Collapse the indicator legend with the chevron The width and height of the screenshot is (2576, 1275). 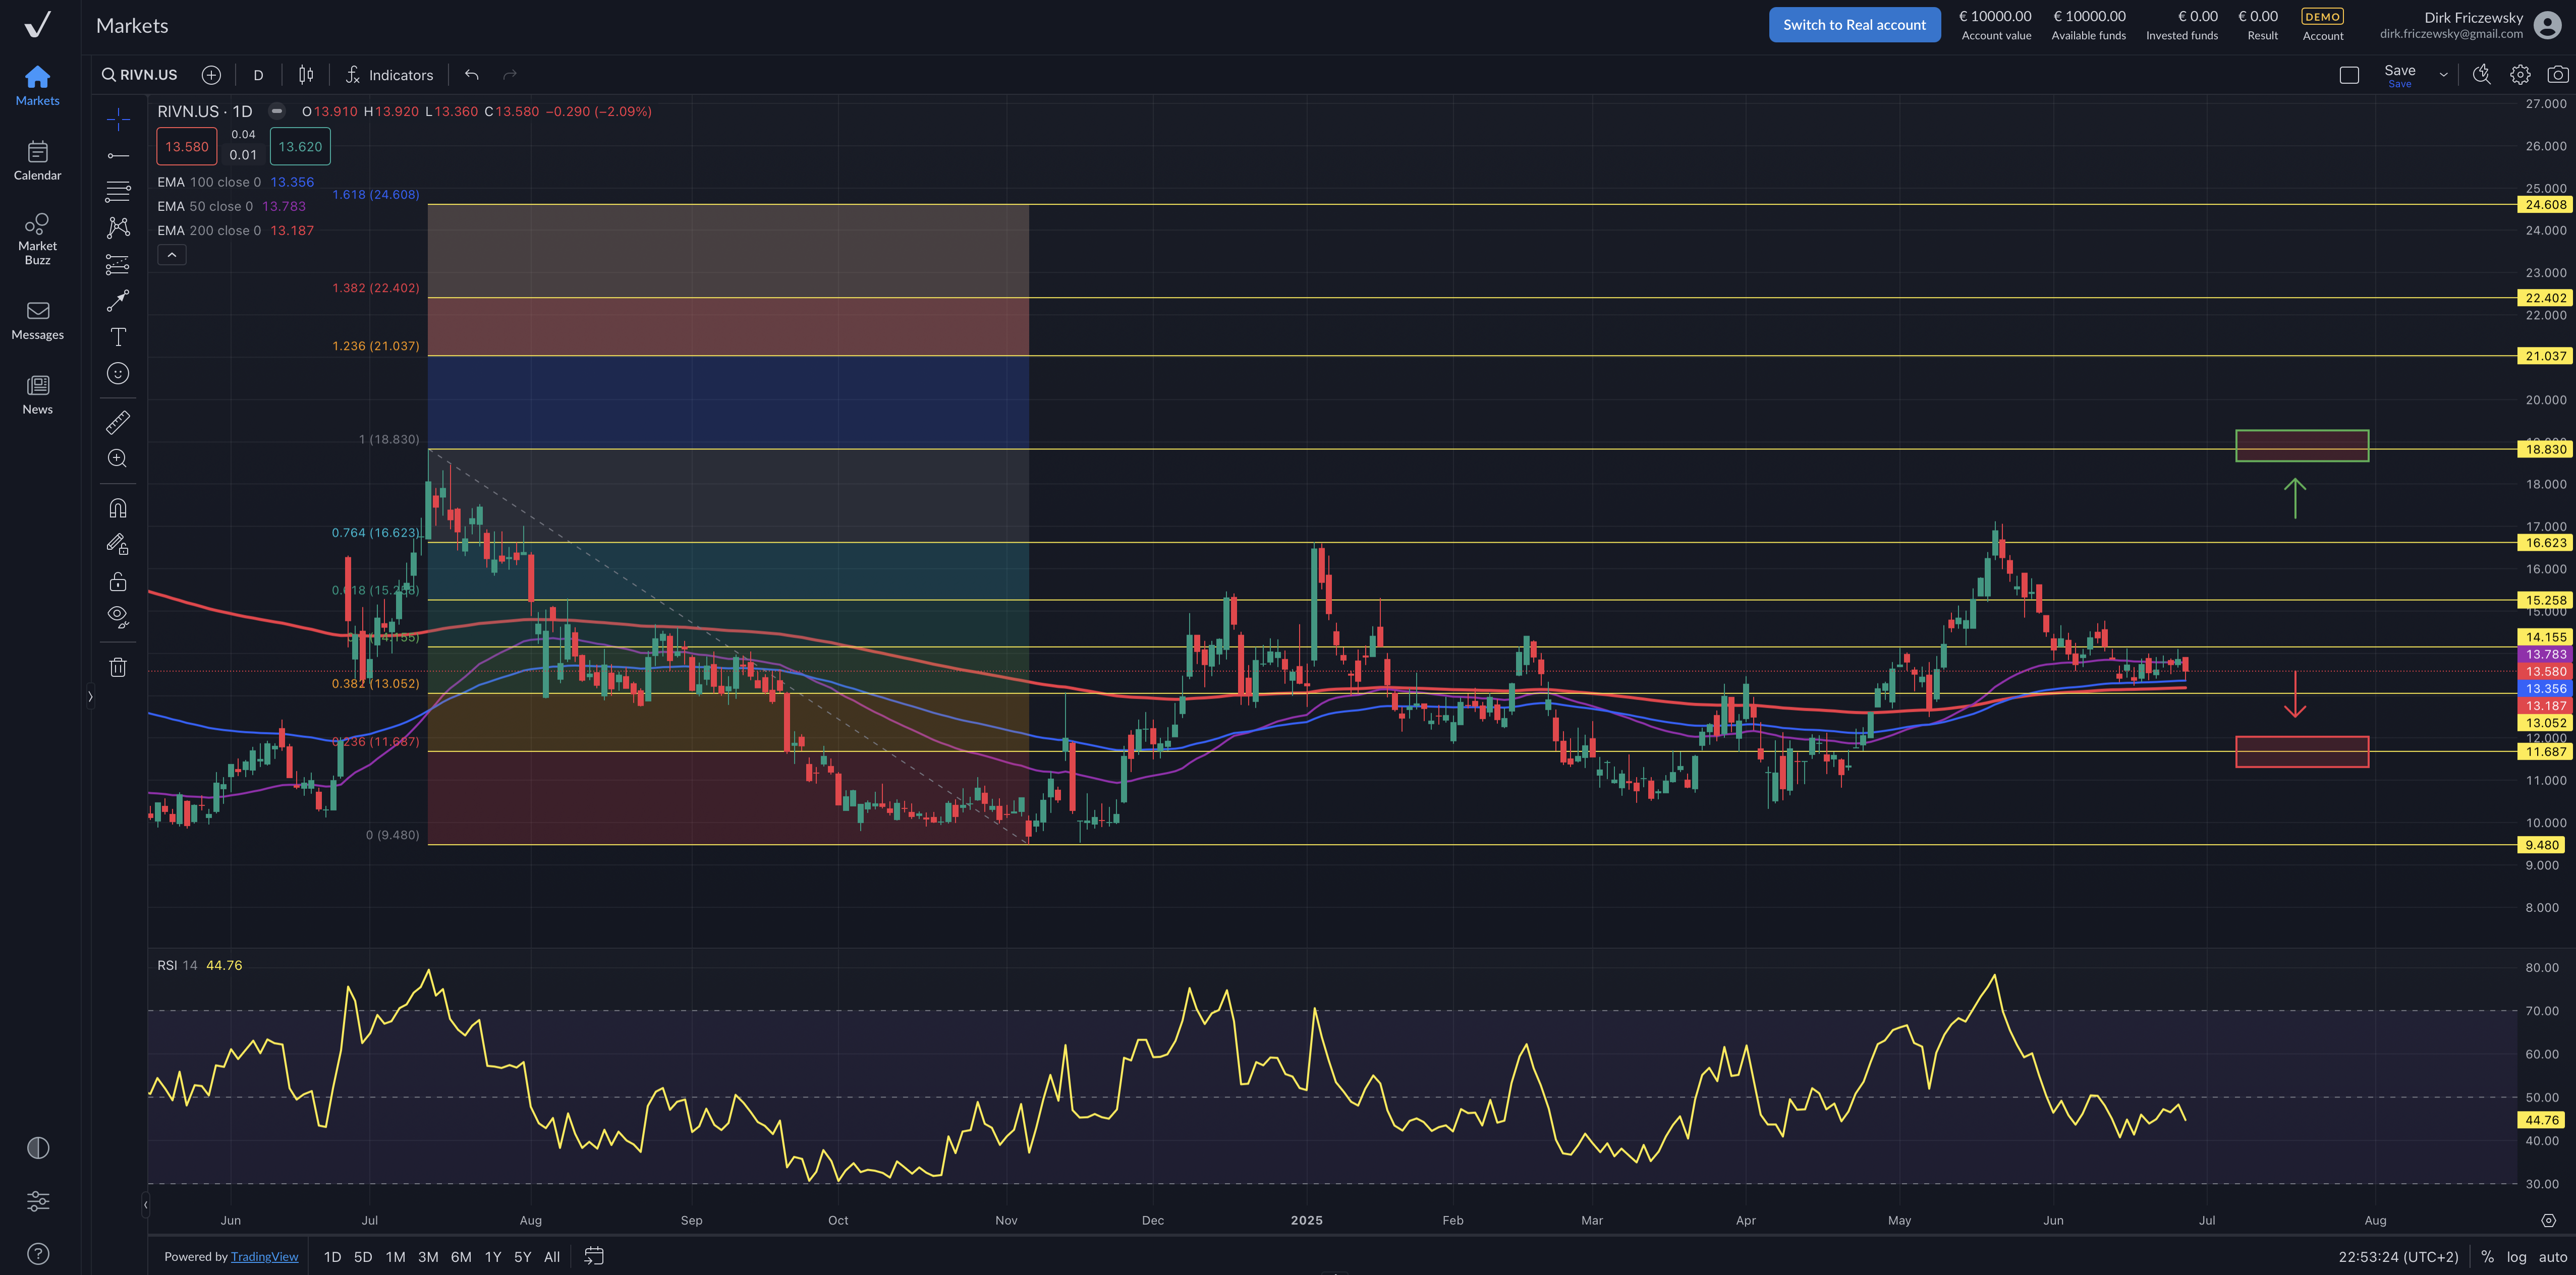pos(172,255)
